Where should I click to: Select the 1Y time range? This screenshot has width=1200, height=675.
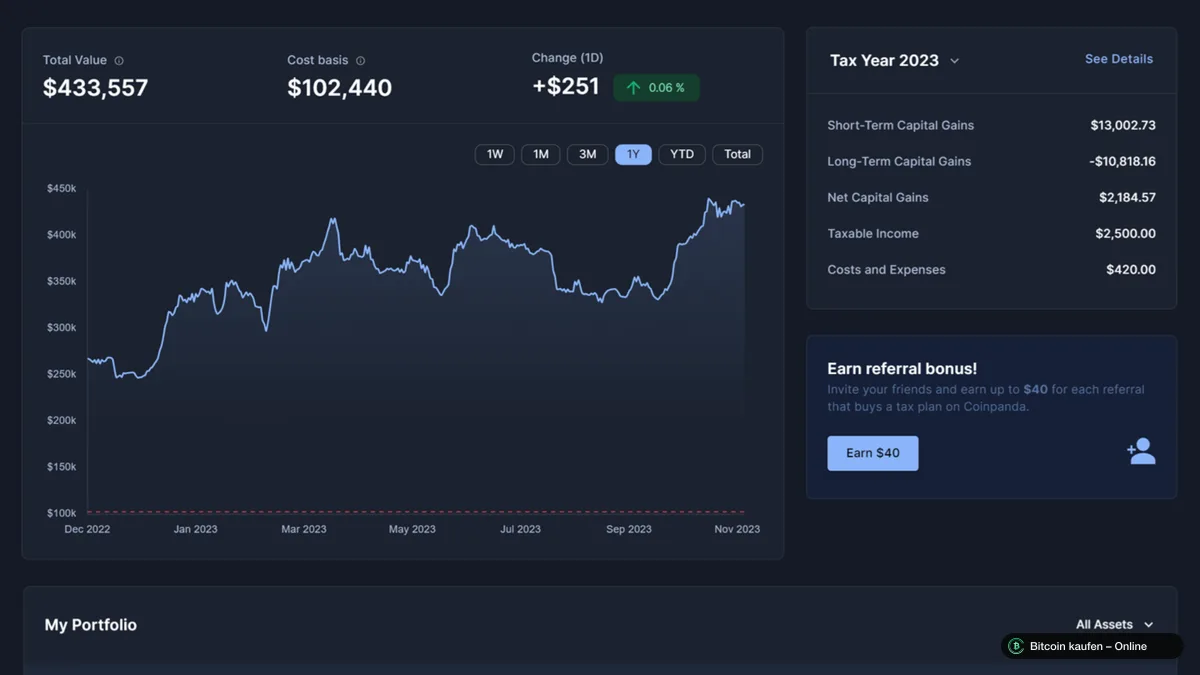[633, 154]
